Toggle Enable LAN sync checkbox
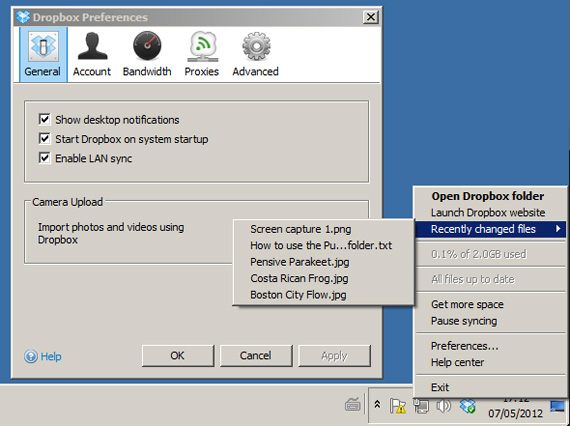570x426 pixels. pyautogui.click(x=44, y=158)
